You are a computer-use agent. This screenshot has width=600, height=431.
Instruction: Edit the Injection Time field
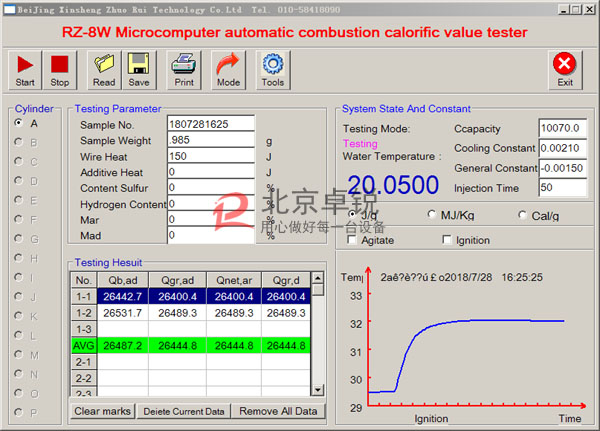click(x=562, y=188)
